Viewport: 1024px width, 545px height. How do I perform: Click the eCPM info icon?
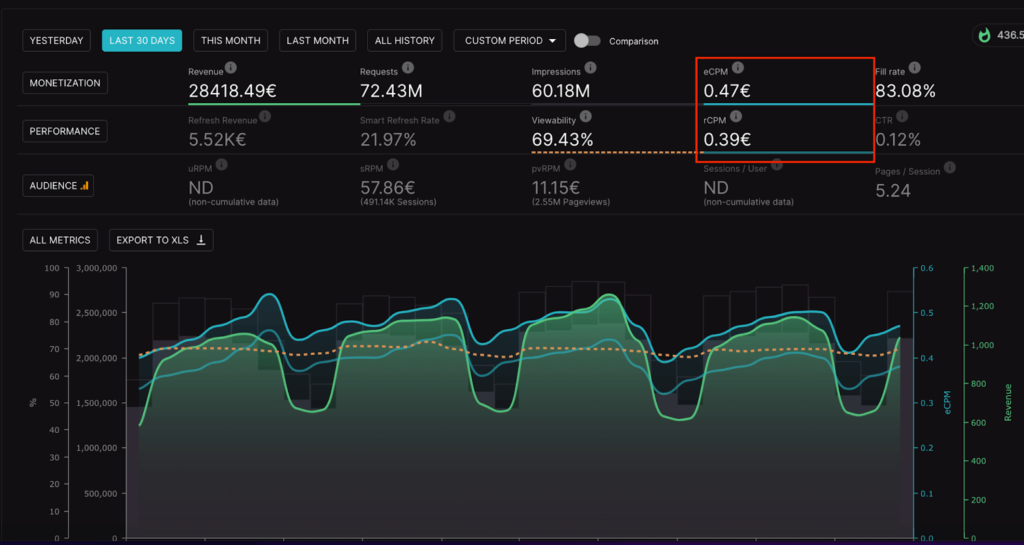click(738, 68)
